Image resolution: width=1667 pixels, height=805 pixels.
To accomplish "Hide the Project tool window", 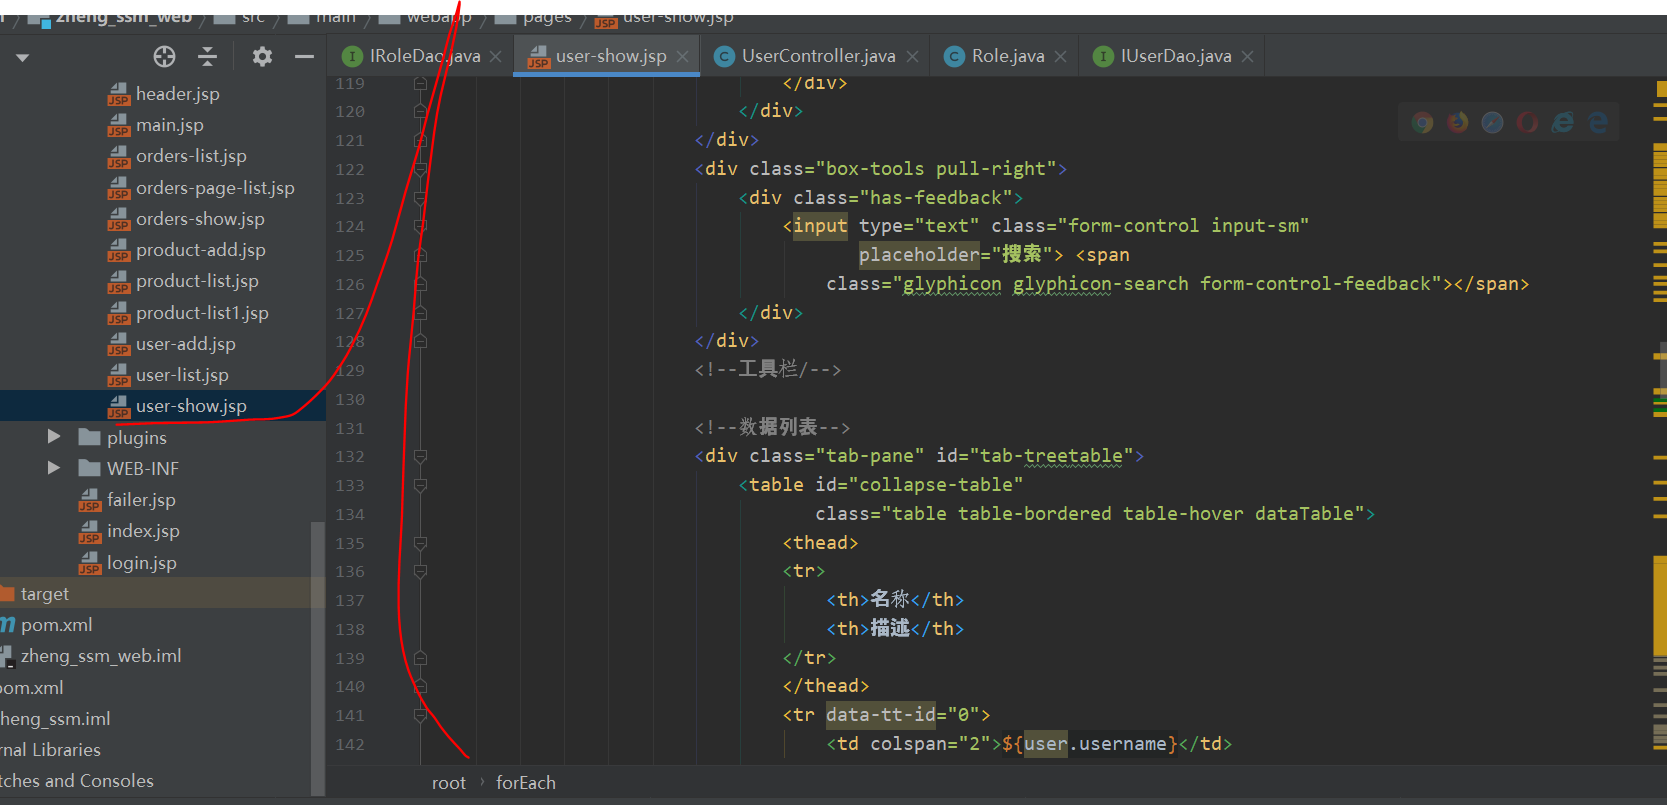I will click(304, 57).
